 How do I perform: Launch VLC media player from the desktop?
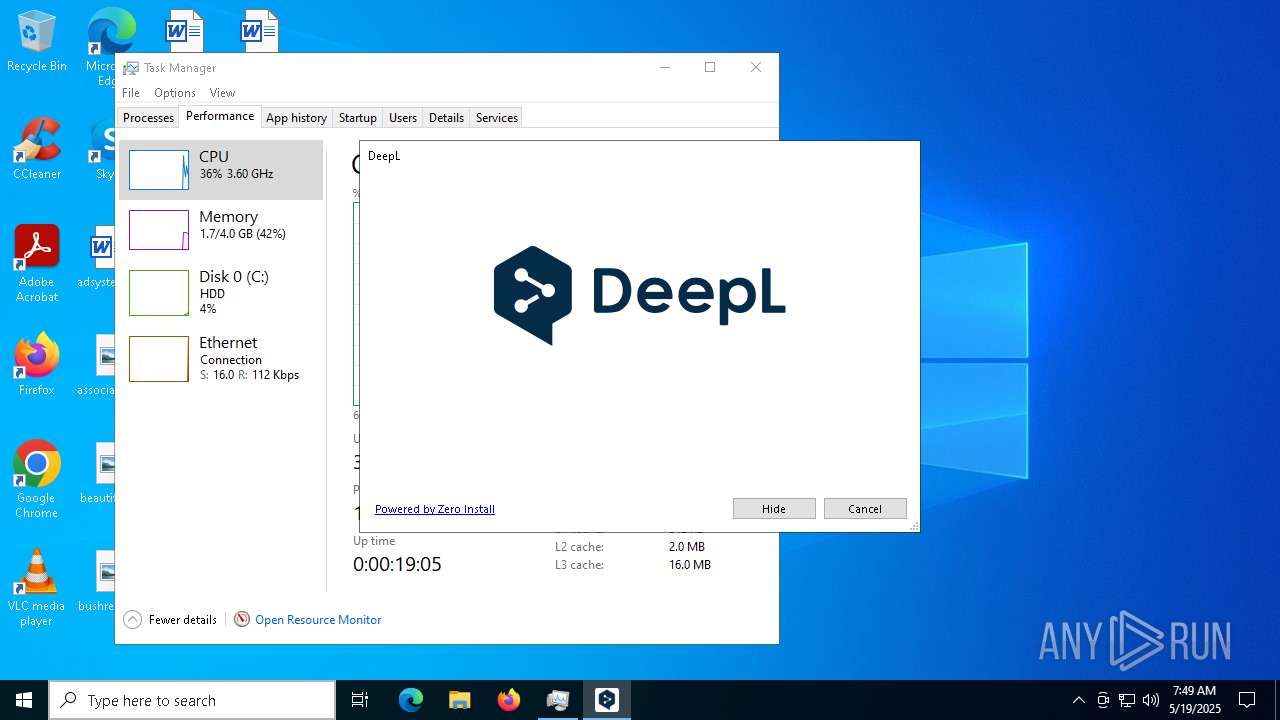click(36, 587)
